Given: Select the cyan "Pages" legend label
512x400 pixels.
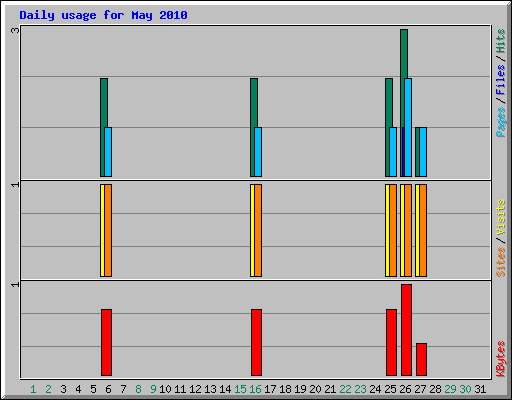Looking at the screenshot, I should [x=500, y=122].
